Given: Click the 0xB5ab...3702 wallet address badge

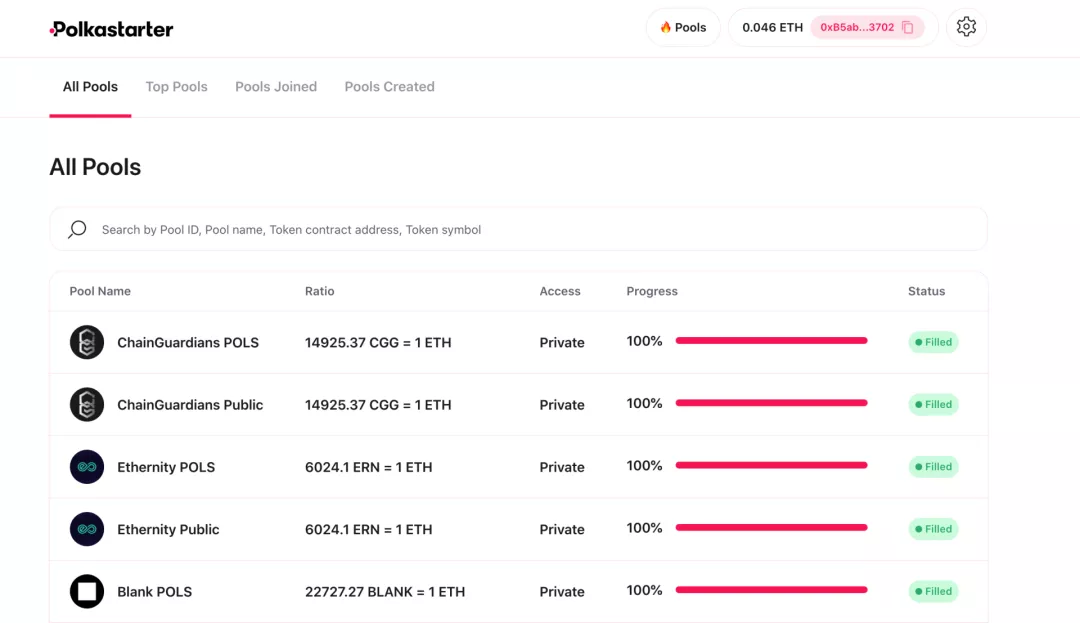Looking at the screenshot, I should pos(867,28).
